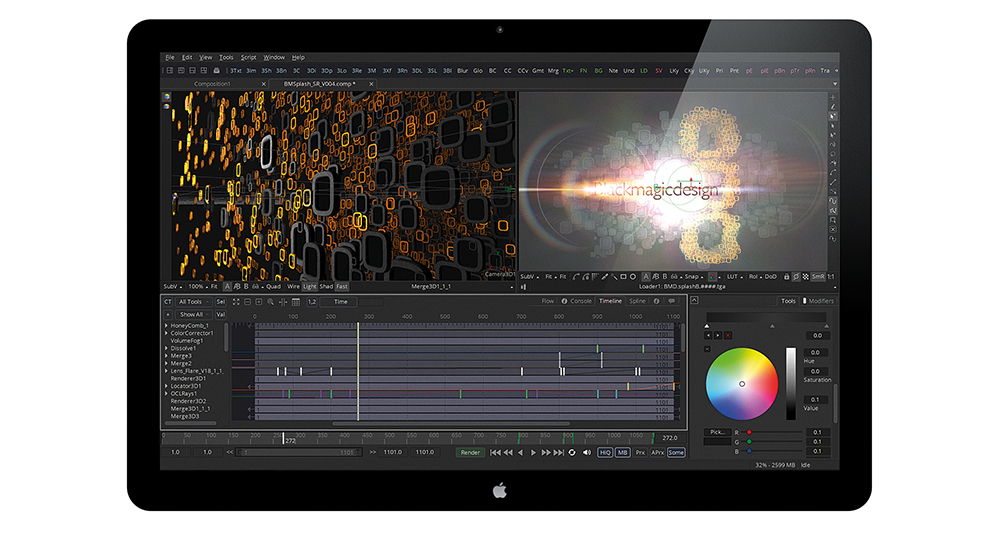1000x547 pixels.
Task: Click the Pick... color button
Action: click(716, 432)
